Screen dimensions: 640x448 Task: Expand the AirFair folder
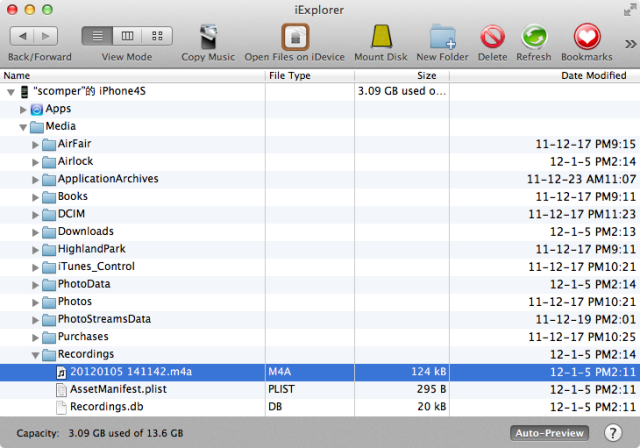36,144
